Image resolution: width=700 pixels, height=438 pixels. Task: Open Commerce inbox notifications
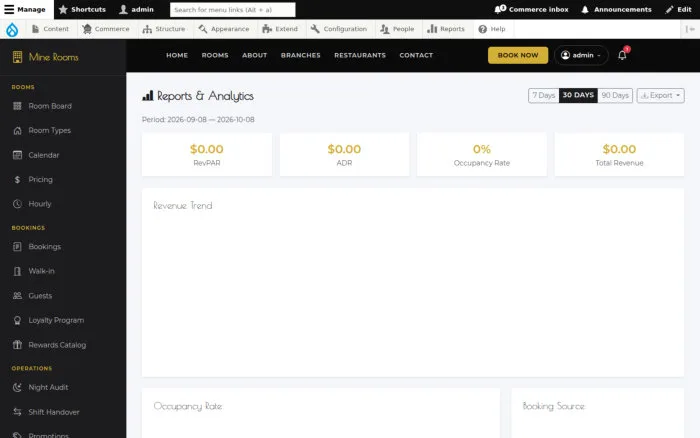click(x=531, y=9)
